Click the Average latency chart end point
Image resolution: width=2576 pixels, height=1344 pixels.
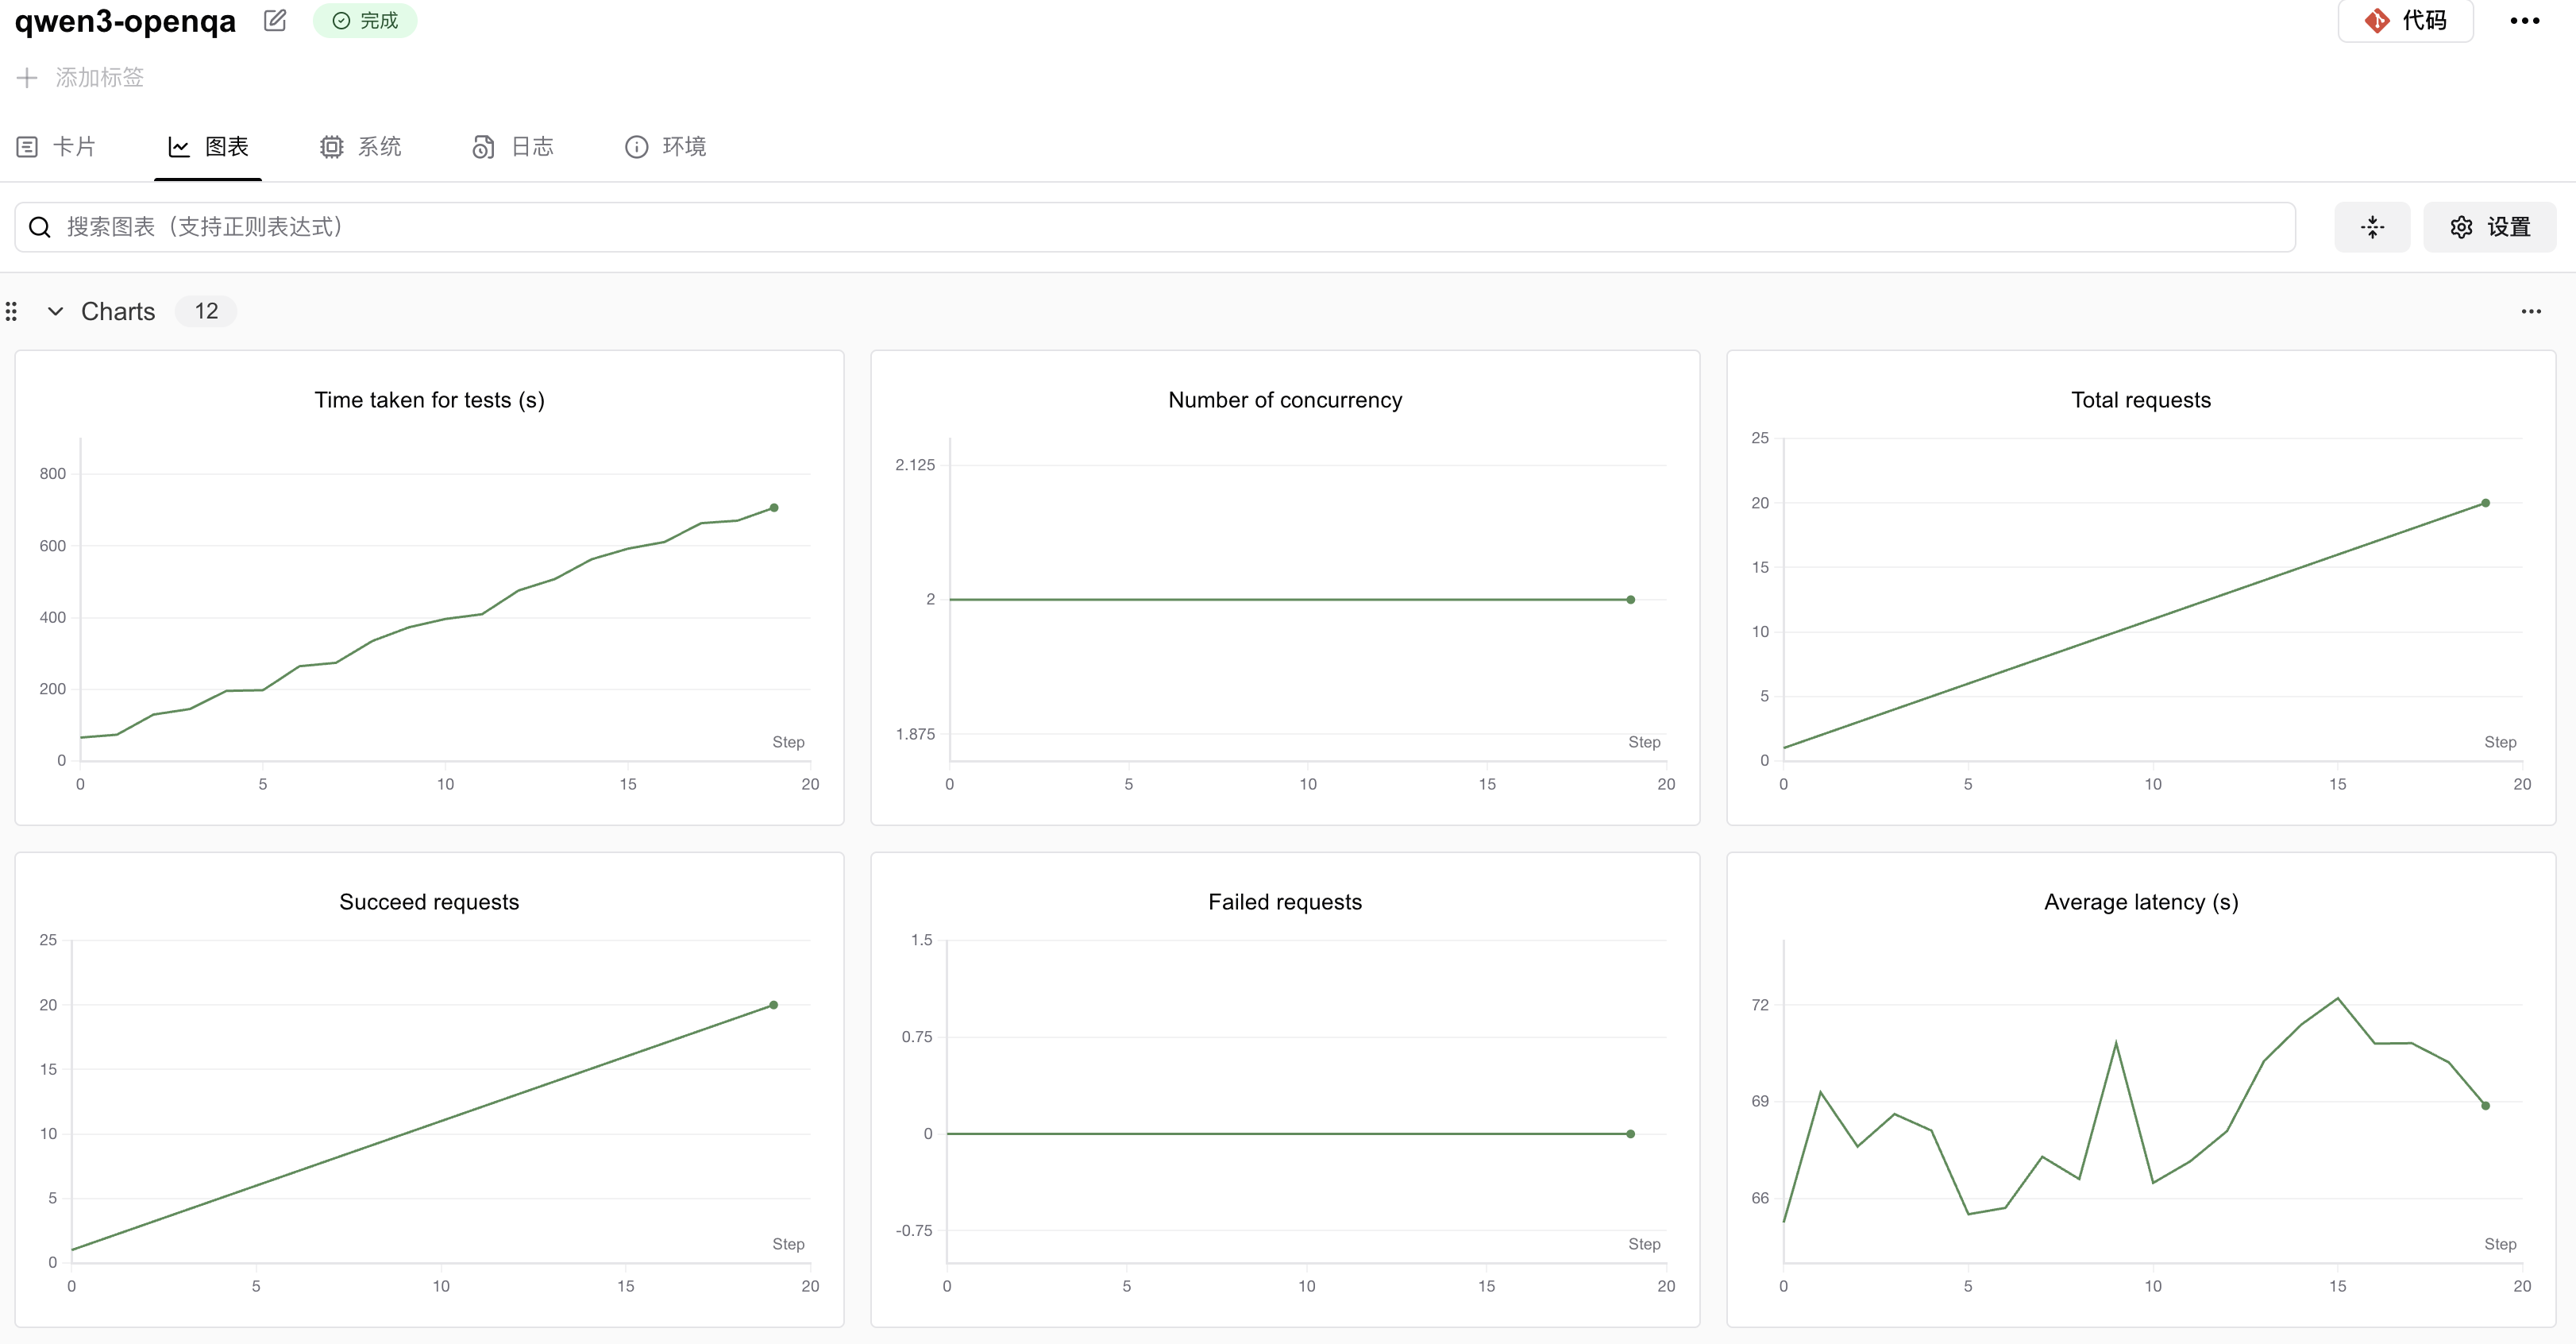[x=2485, y=1105]
